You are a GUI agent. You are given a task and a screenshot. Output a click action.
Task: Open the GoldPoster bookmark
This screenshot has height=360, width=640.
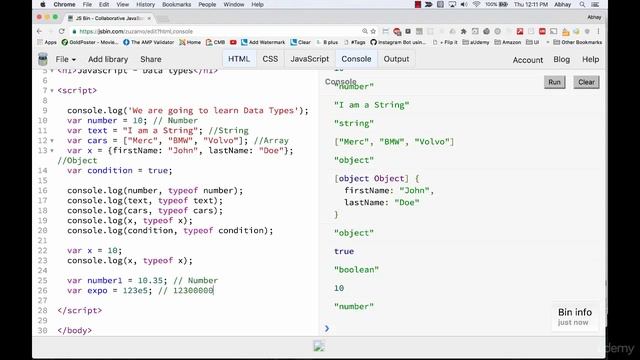coord(90,42)
